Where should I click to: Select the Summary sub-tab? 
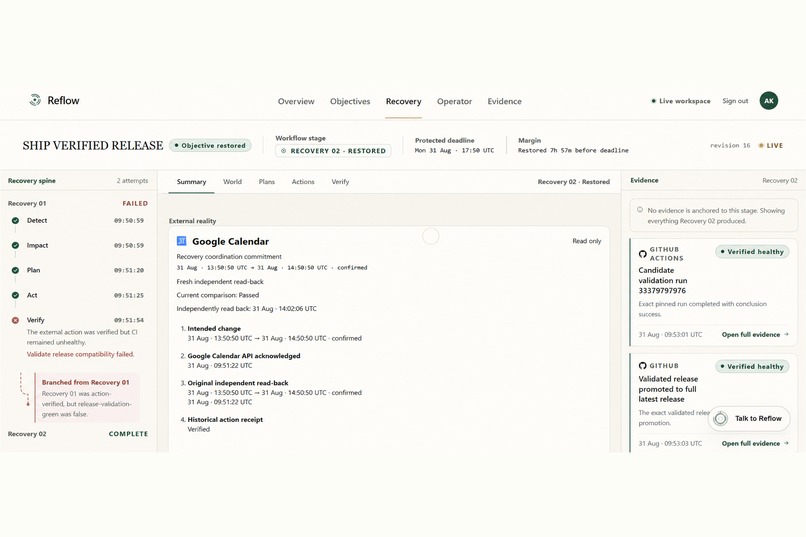[191, 182]
